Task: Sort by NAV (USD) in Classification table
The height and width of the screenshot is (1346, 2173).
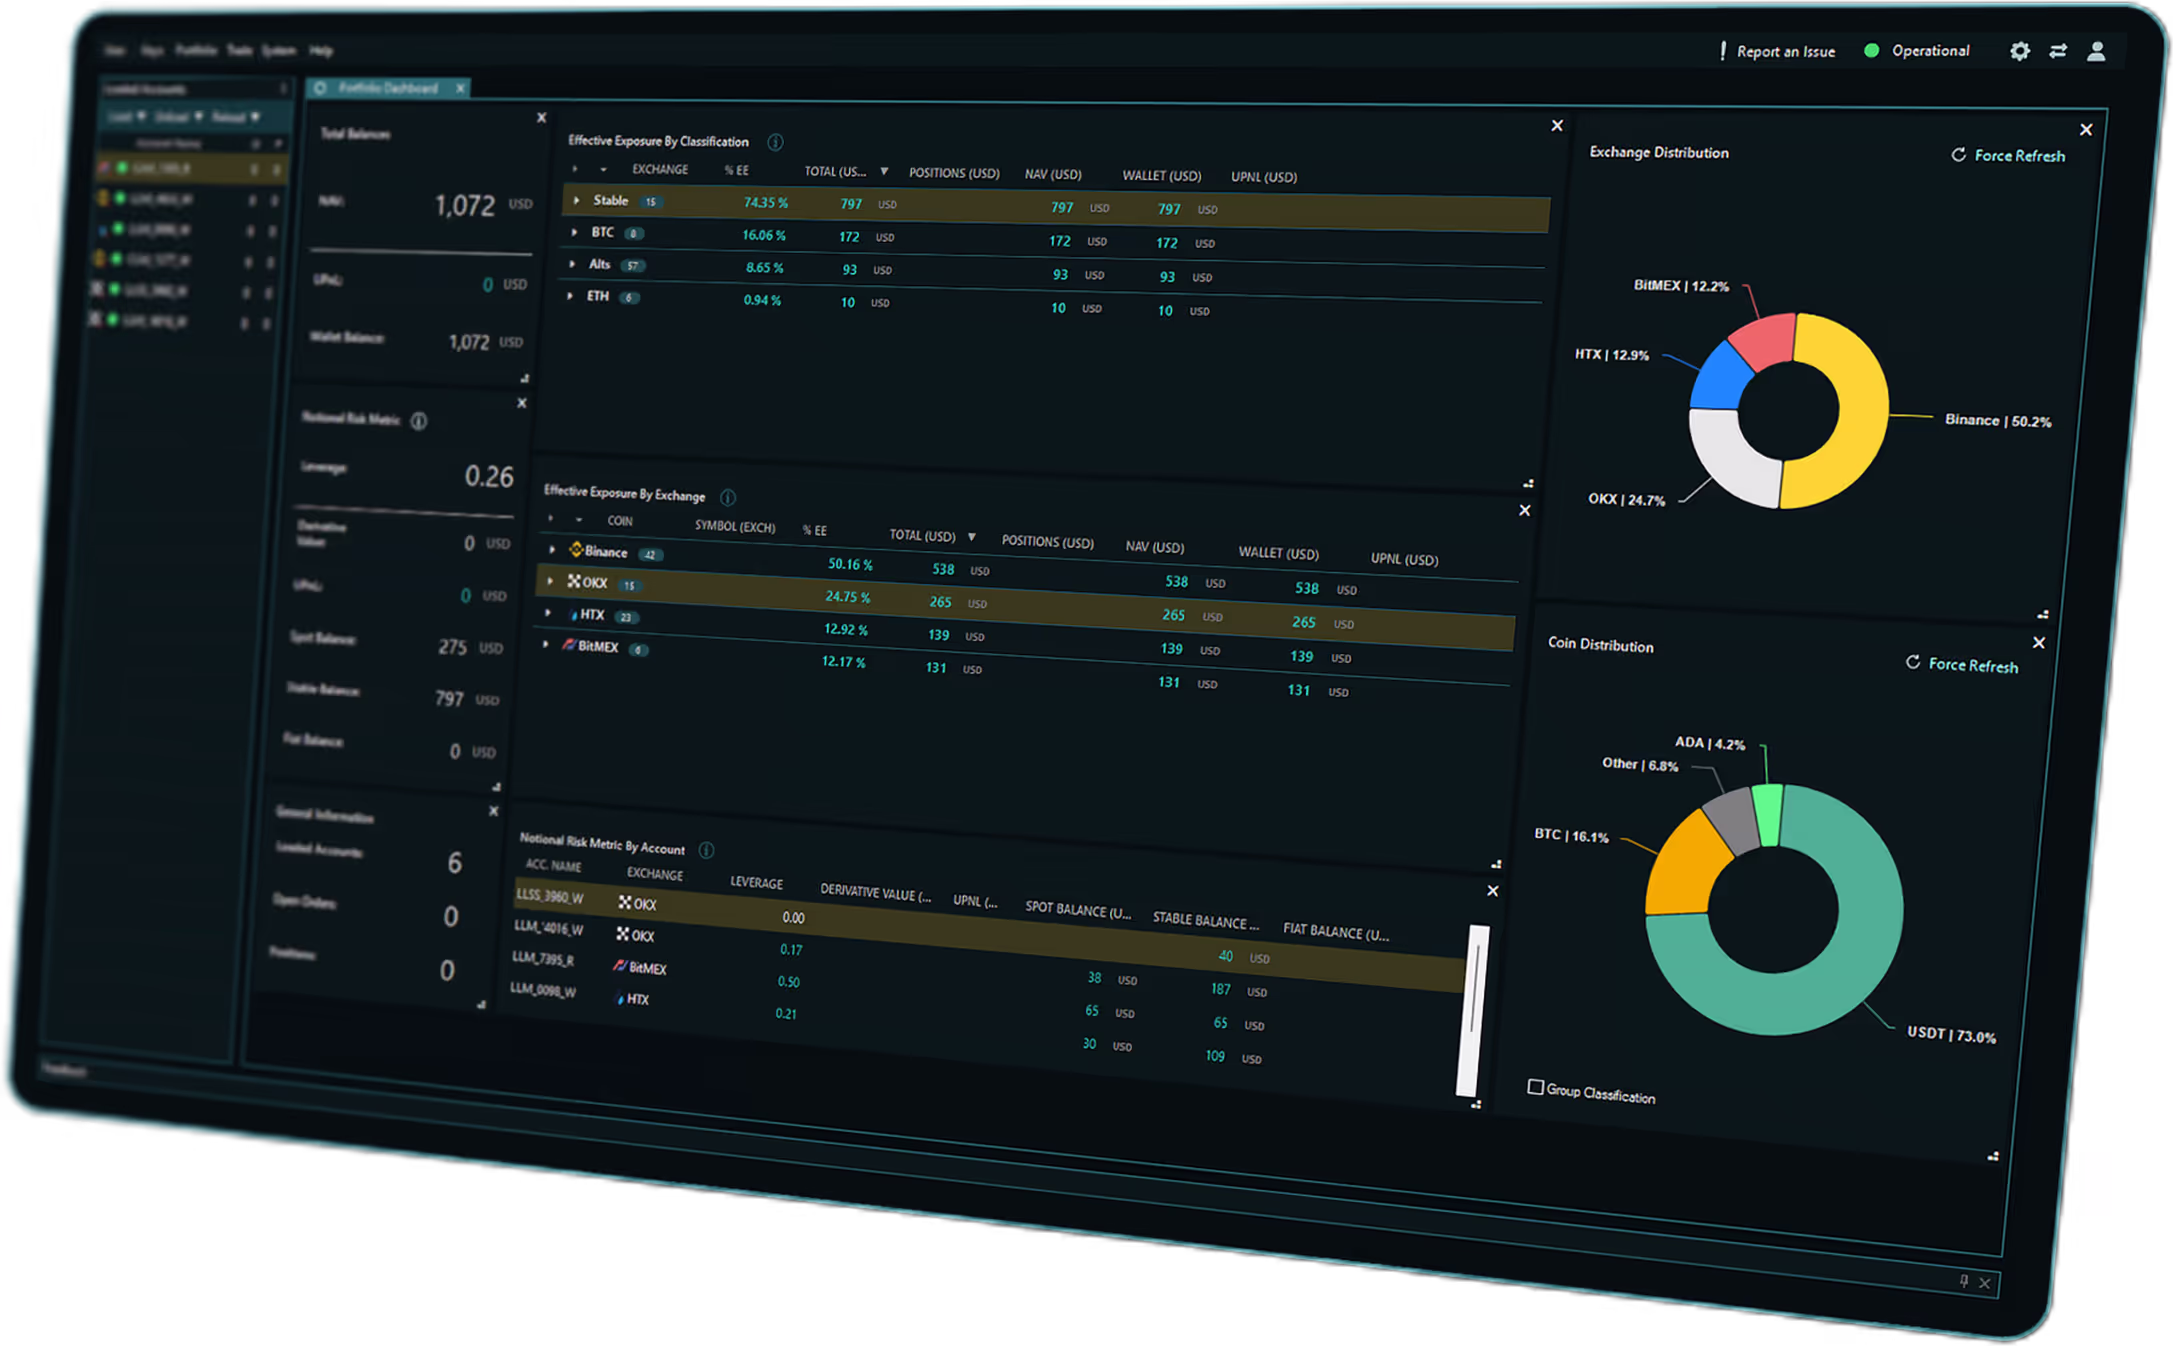Action: pos(1053,174)
